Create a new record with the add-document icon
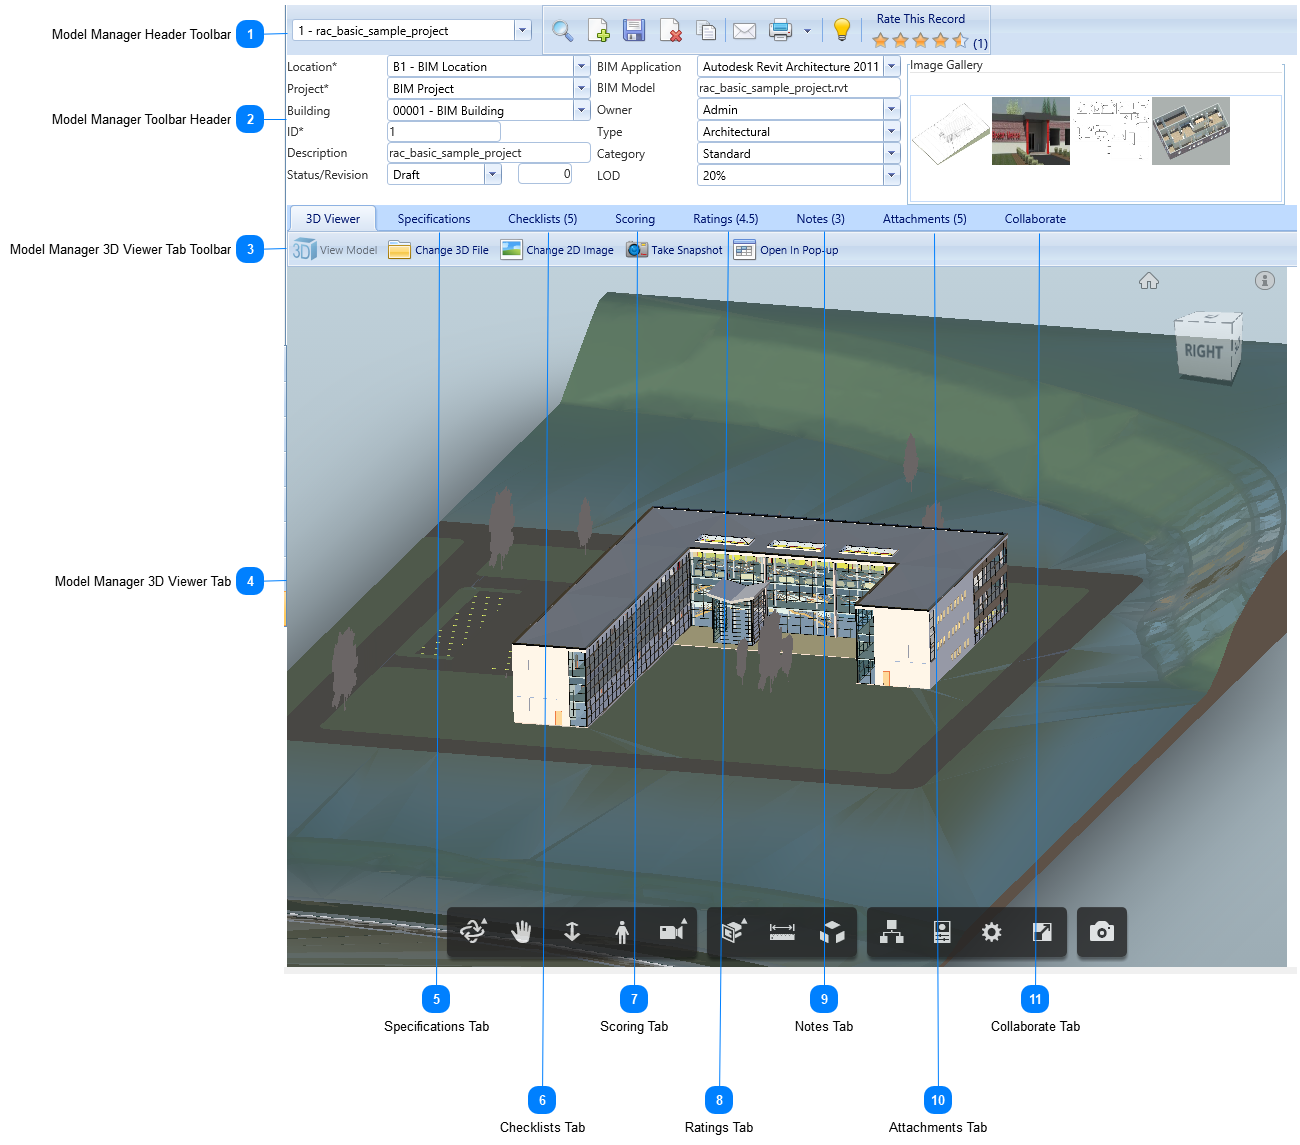The height and width of the screenshot is (1145, 1300). point(599,31)
